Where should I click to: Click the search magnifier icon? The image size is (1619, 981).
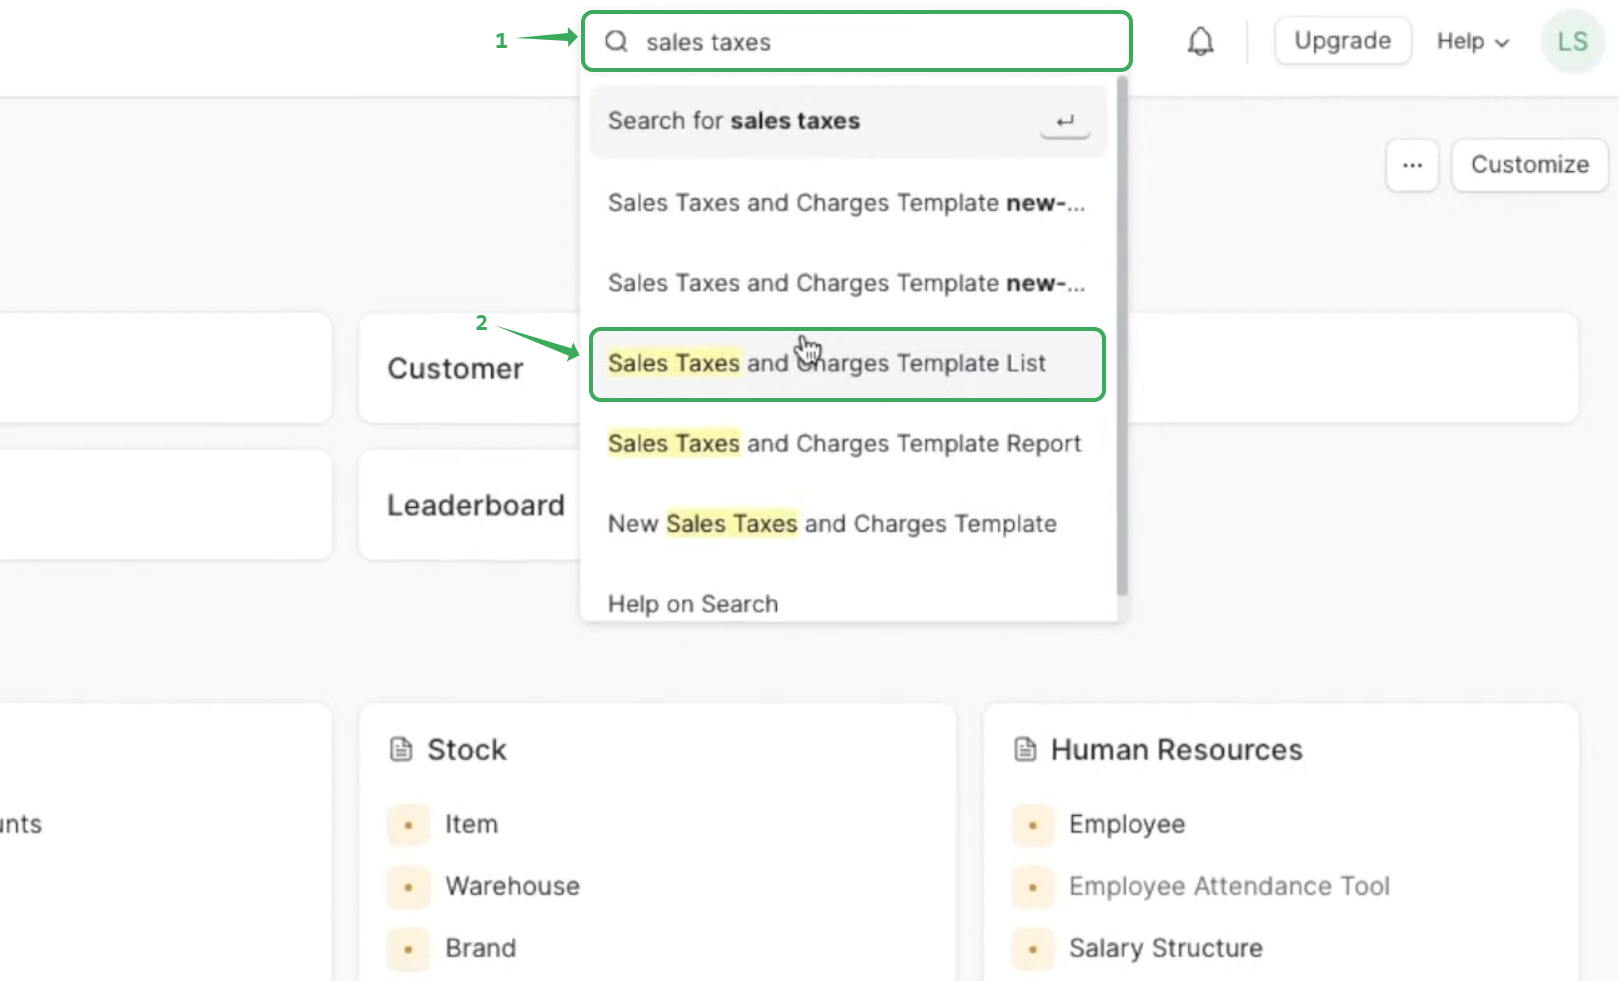[617, 42]
